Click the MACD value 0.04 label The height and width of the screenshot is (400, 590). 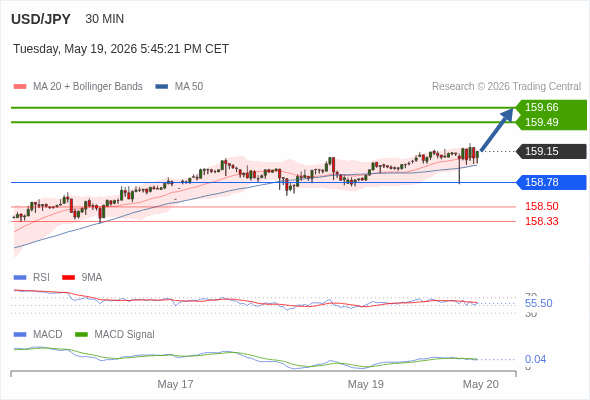(x=535, y=359)
